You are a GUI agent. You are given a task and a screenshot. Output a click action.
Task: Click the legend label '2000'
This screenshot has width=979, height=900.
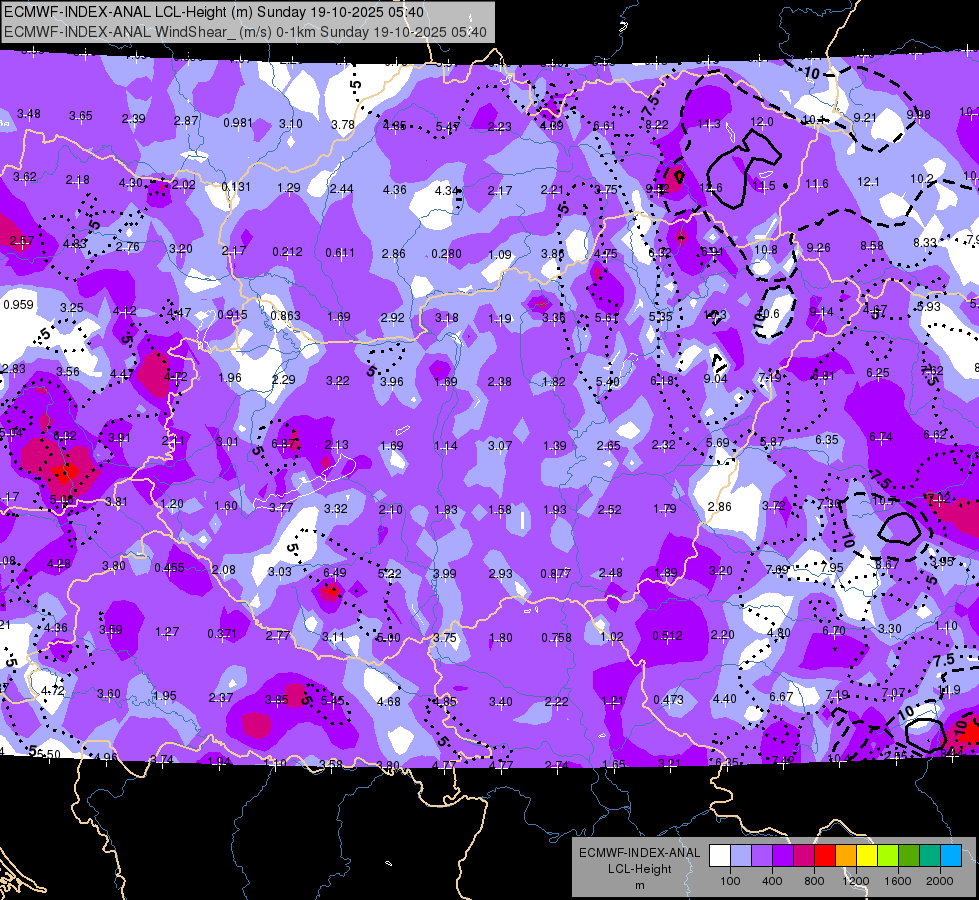tap(940, 881)
